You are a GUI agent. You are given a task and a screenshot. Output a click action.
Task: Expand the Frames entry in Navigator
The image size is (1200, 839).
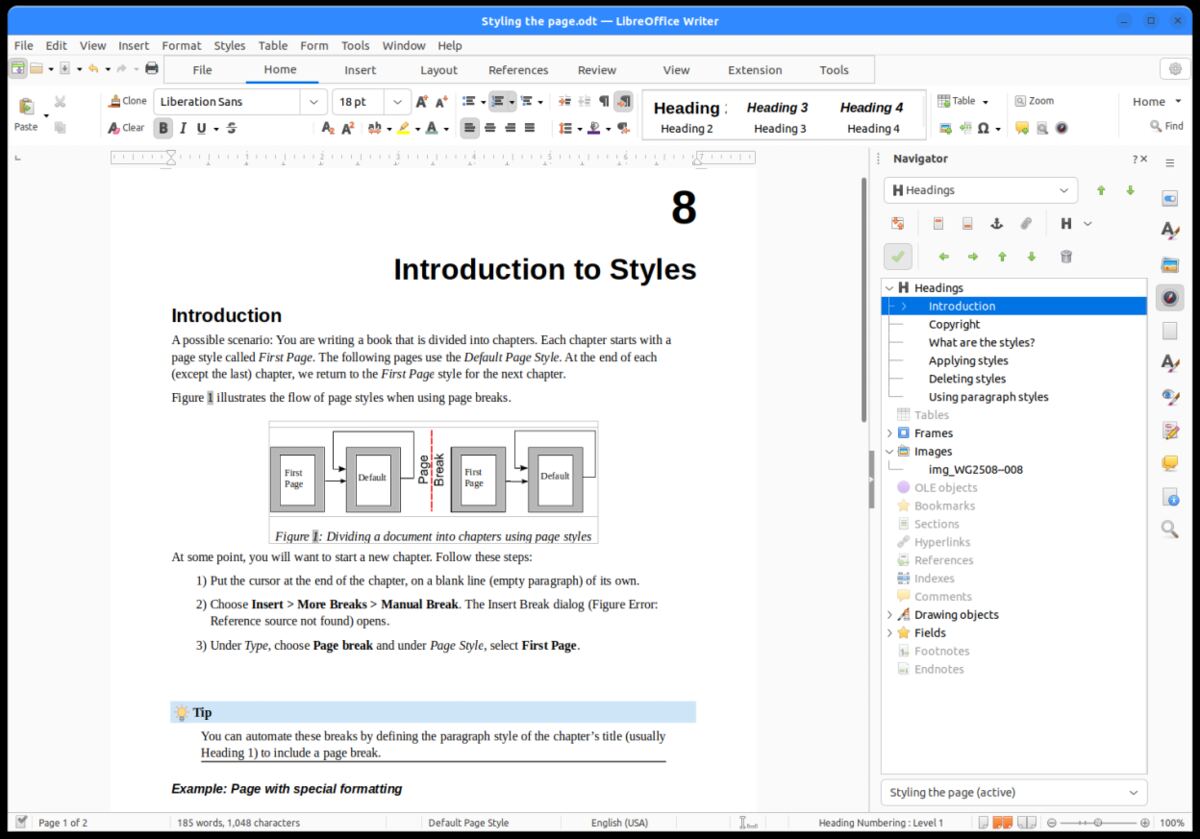tap(889, 433)
